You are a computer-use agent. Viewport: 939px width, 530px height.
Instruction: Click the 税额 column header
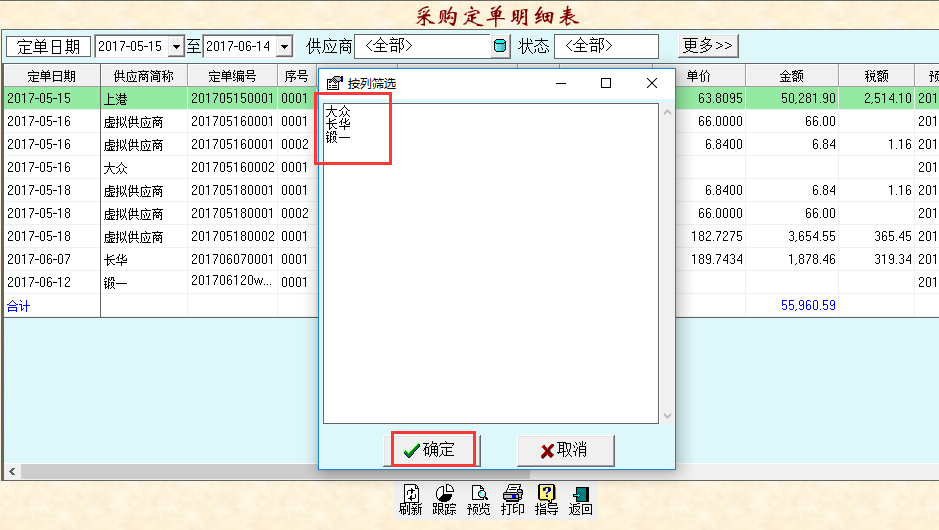pos(877,76)
